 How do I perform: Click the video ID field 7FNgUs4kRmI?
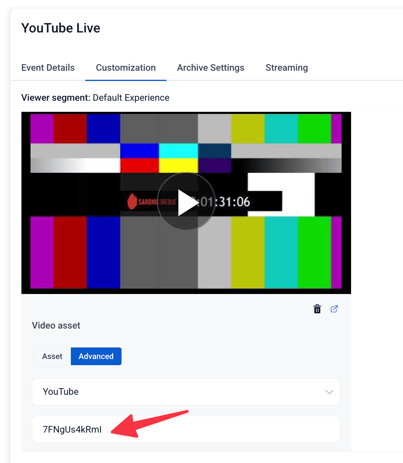(186, 429)
